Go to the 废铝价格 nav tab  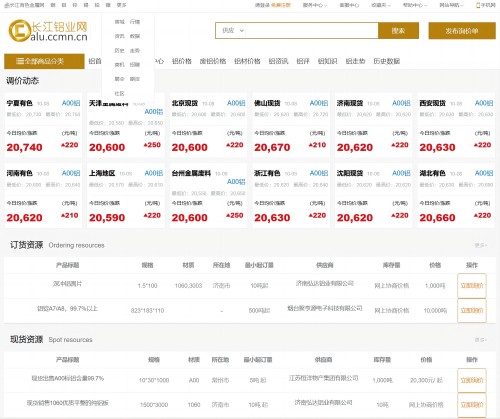click(x=213, y=61)
